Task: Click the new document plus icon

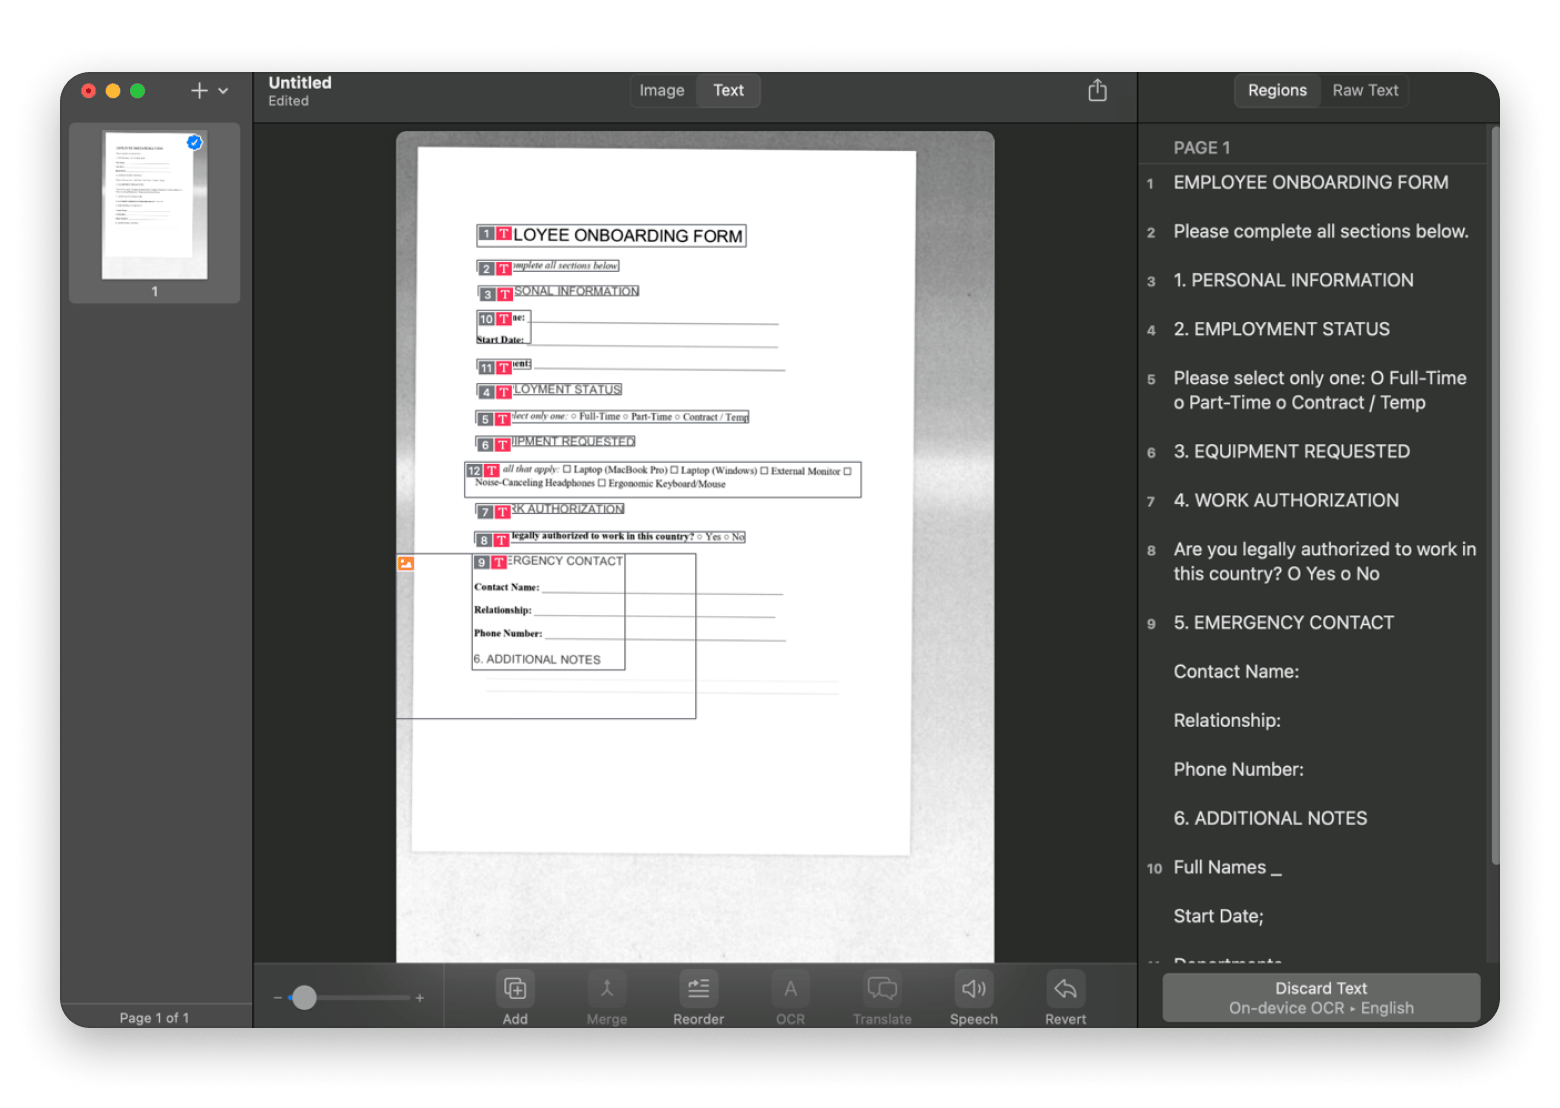Action: pyautogui.click(x=198, y=90)
